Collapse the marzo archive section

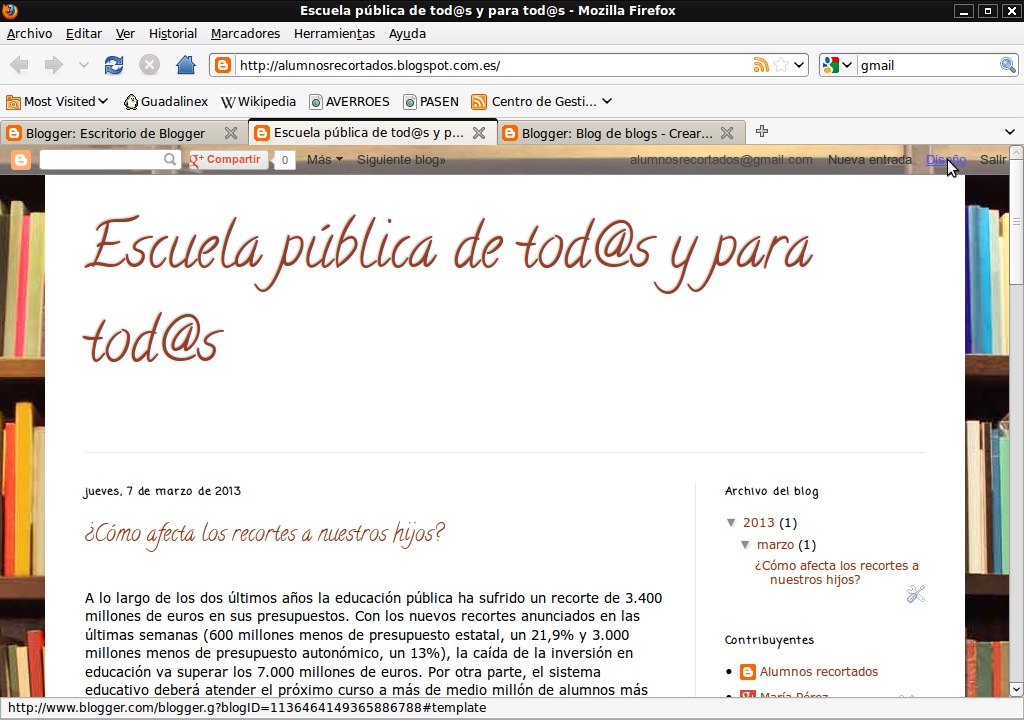pos(745,544)
